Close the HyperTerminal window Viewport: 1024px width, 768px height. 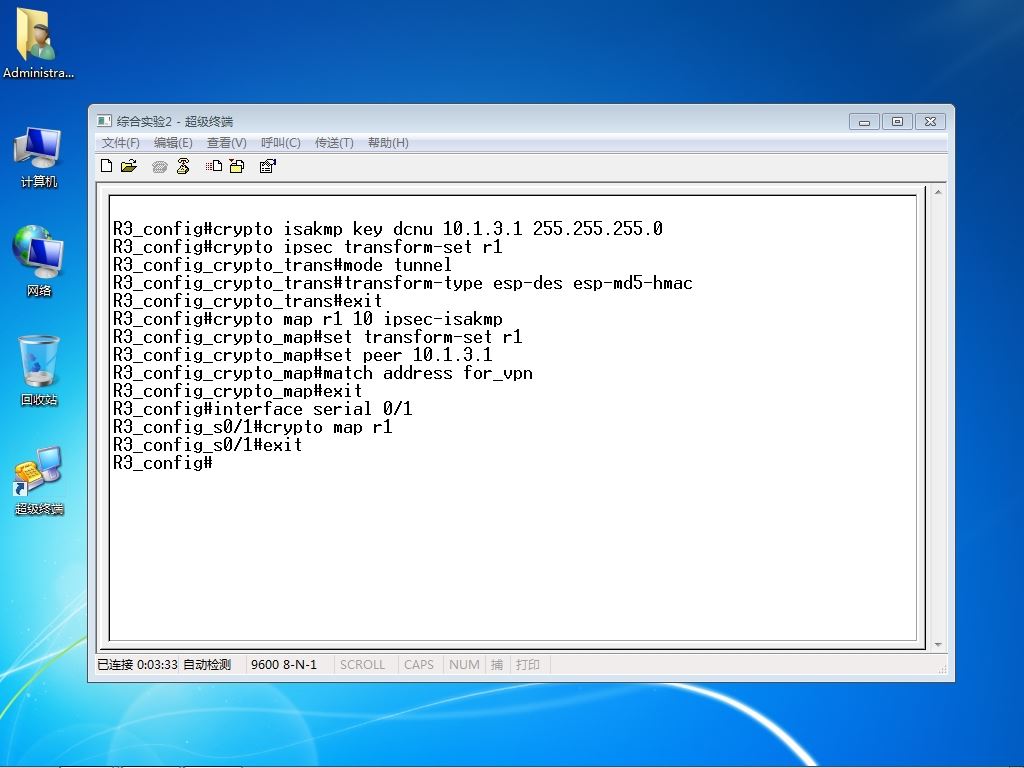(x=931, y=121)
